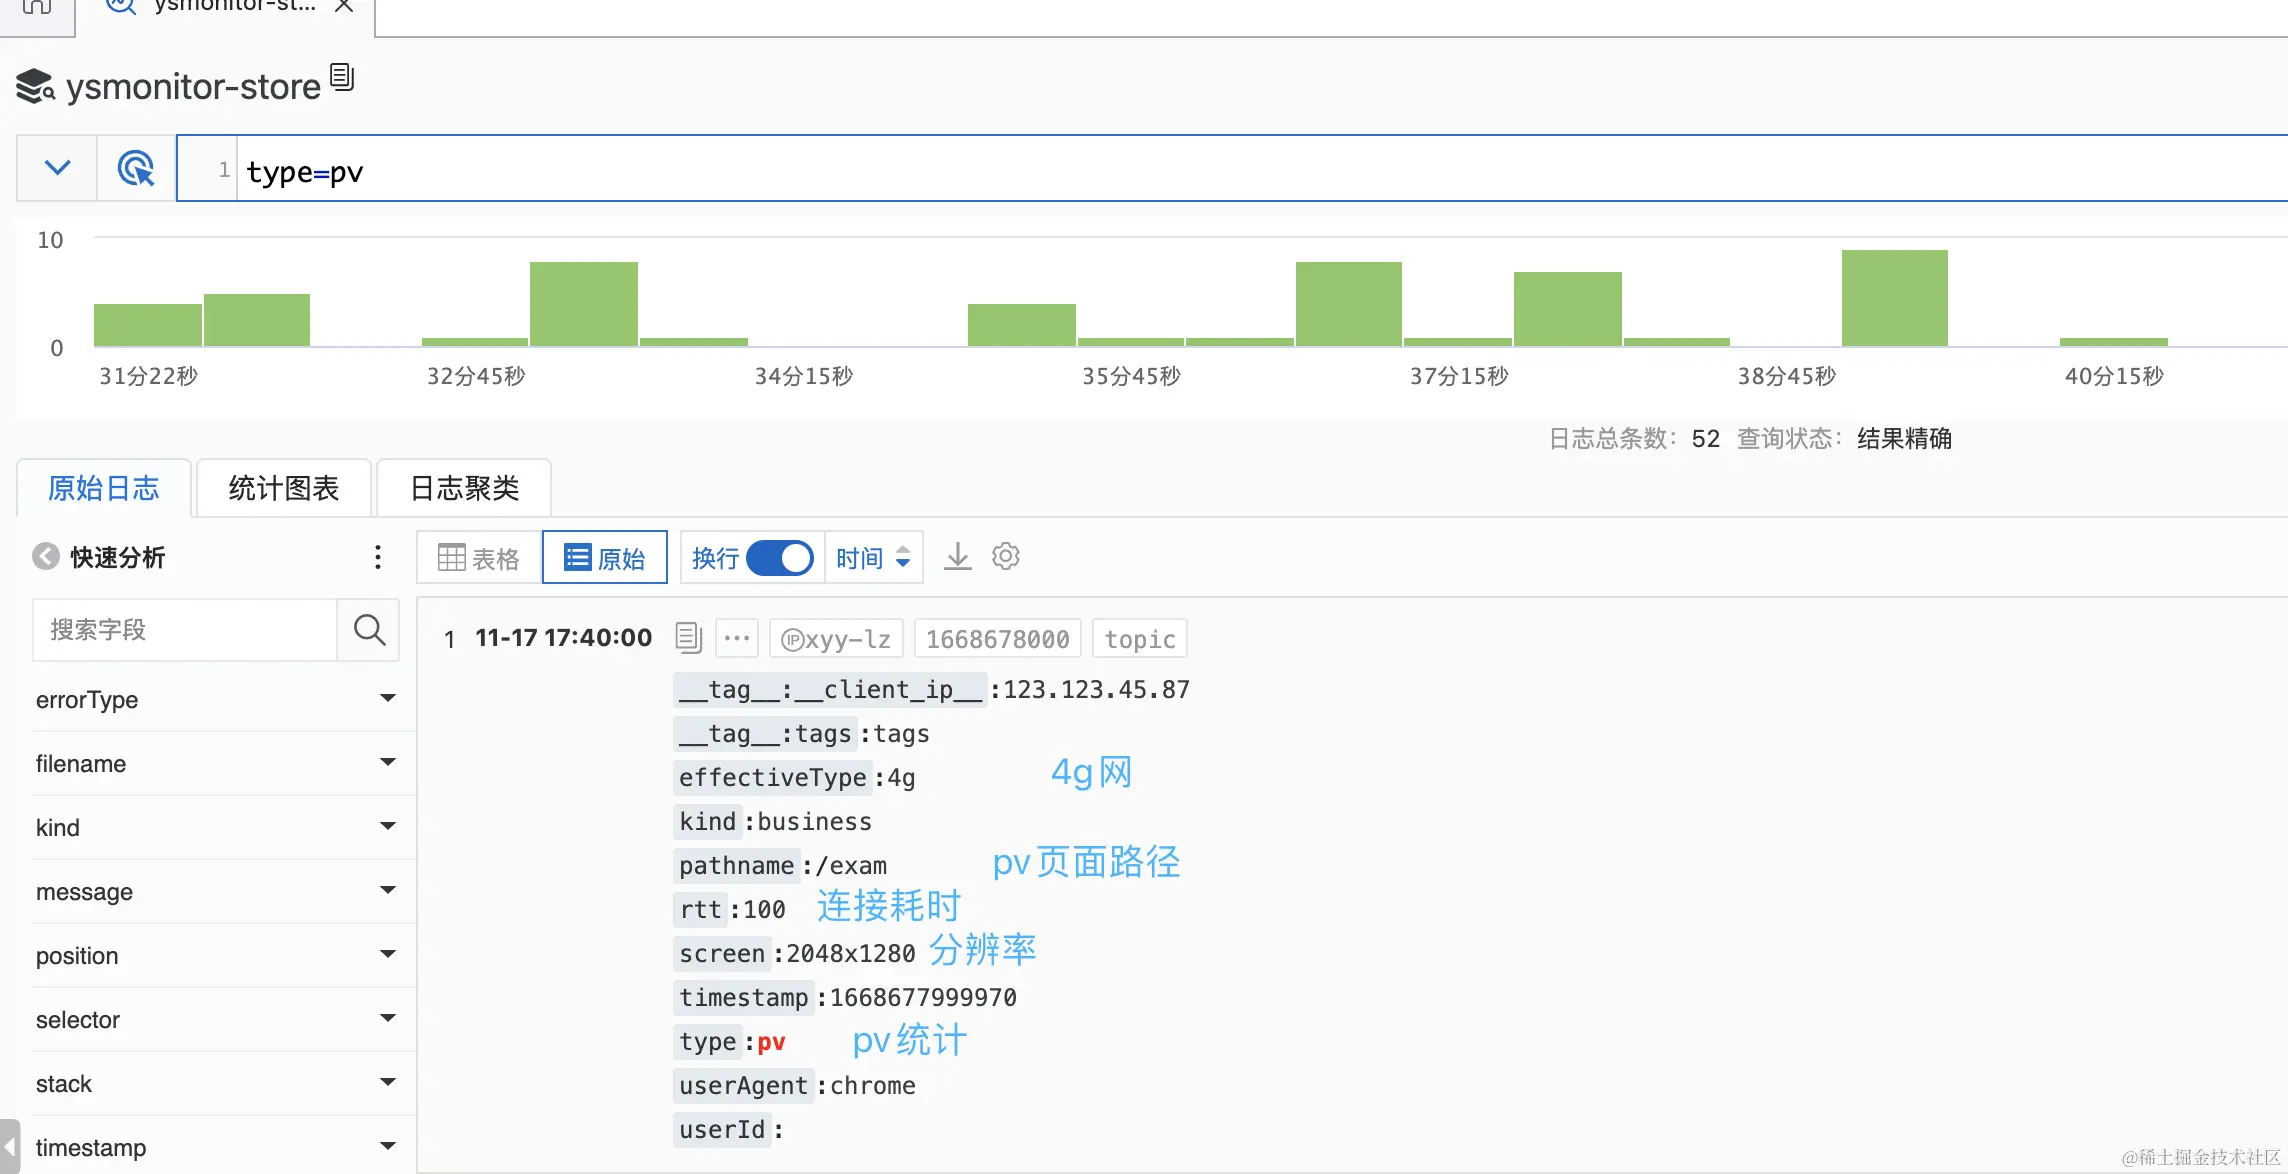Expand the message field dropdown
This screenshot has height=1174, width=2288.
tap(388, 891)
